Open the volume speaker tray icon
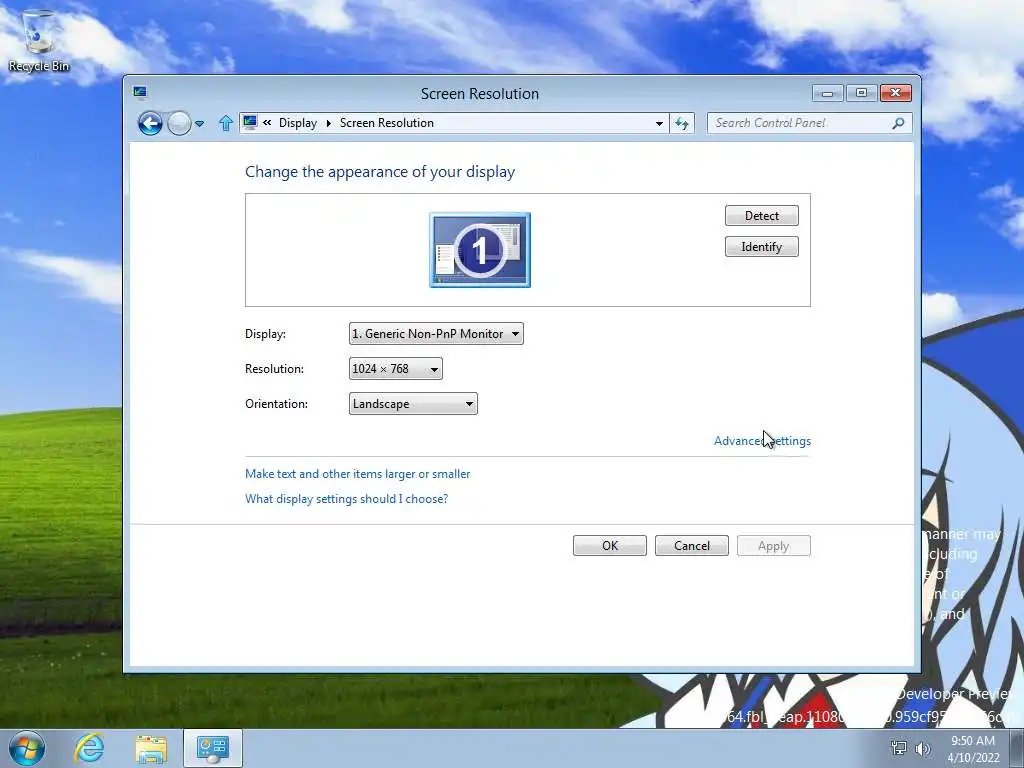The image size is (1024, 768). [x=923, y=748]
